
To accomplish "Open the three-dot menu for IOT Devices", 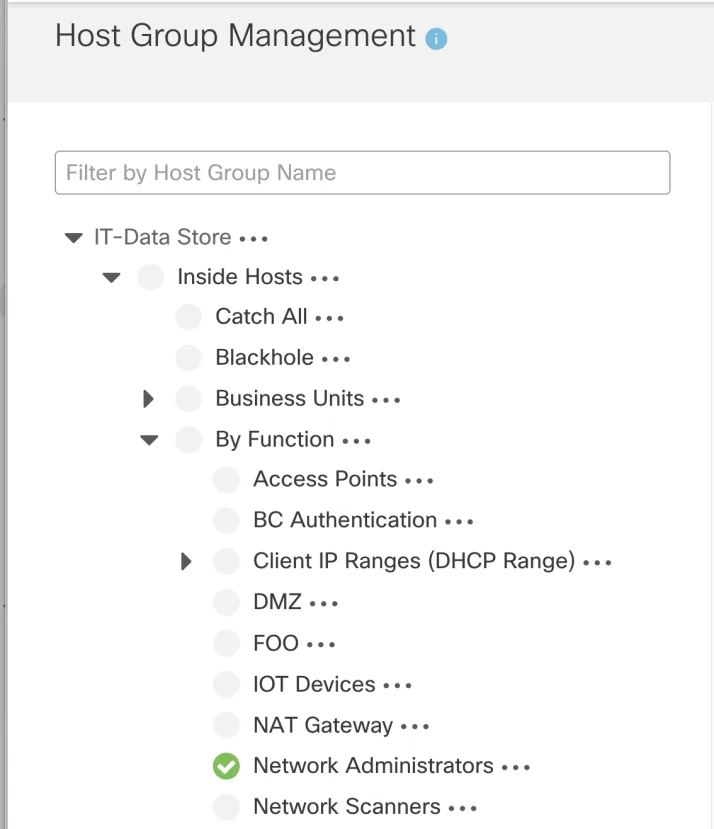I will [397, 686].
